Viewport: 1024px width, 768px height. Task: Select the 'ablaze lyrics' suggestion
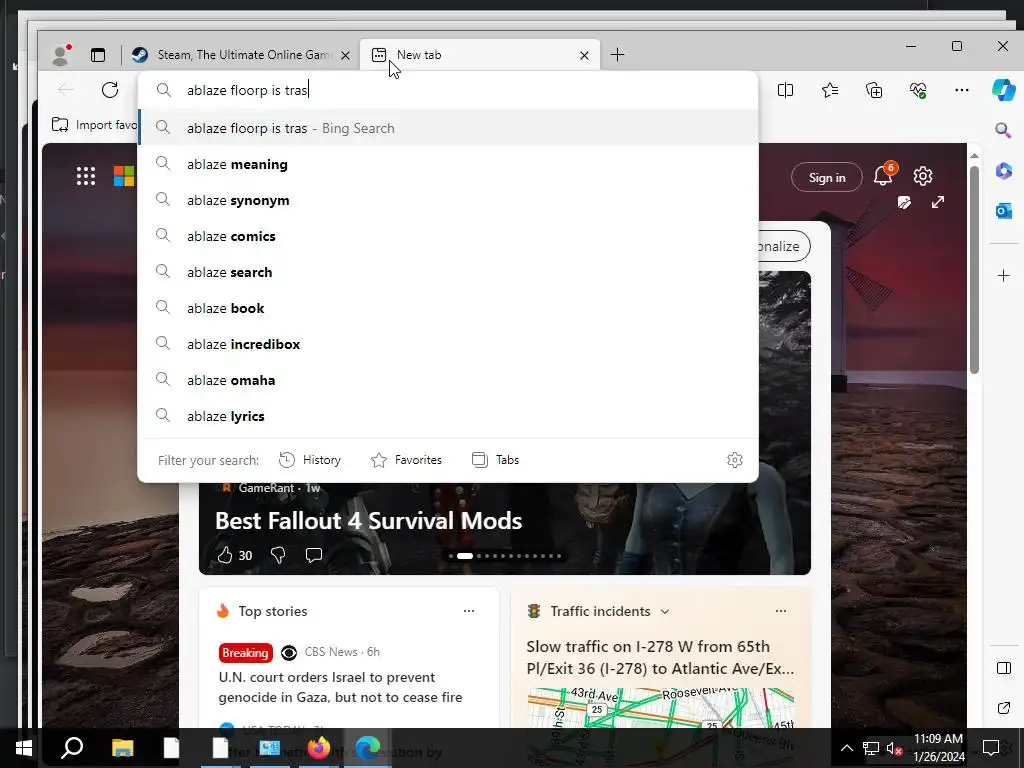[448, 415]
